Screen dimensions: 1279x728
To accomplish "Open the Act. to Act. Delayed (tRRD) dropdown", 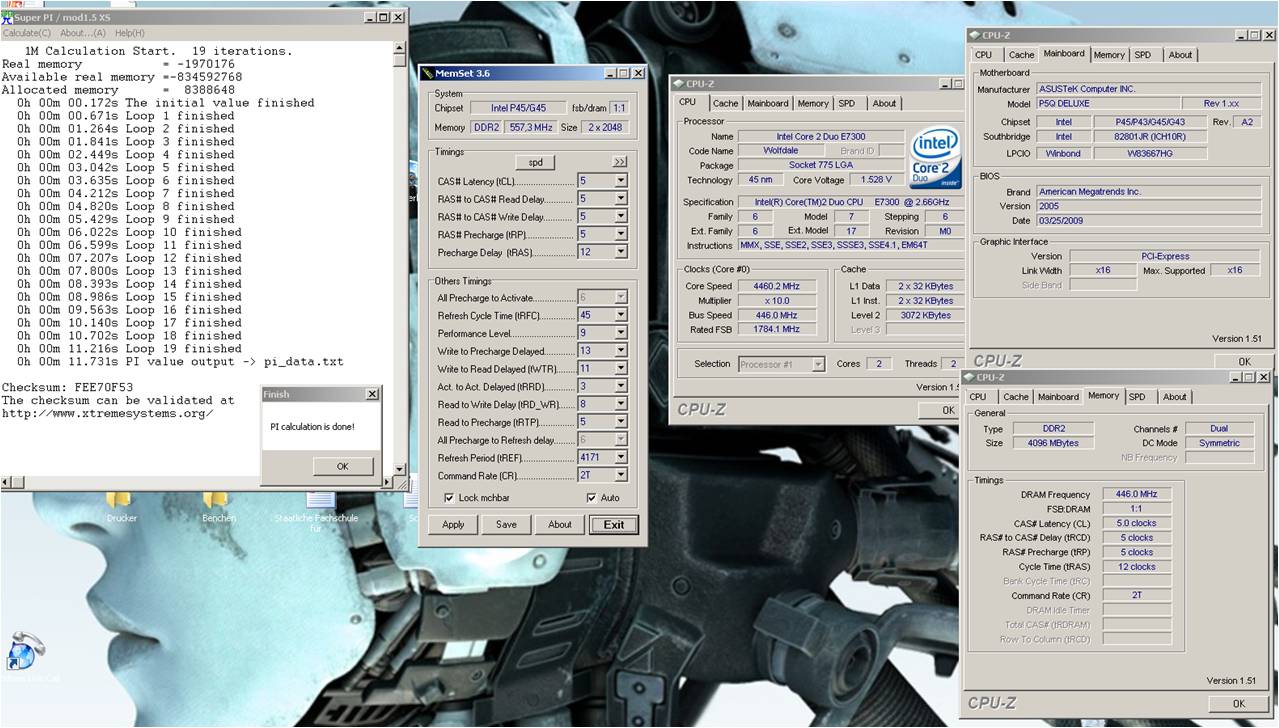I will (x=621, y=386).
